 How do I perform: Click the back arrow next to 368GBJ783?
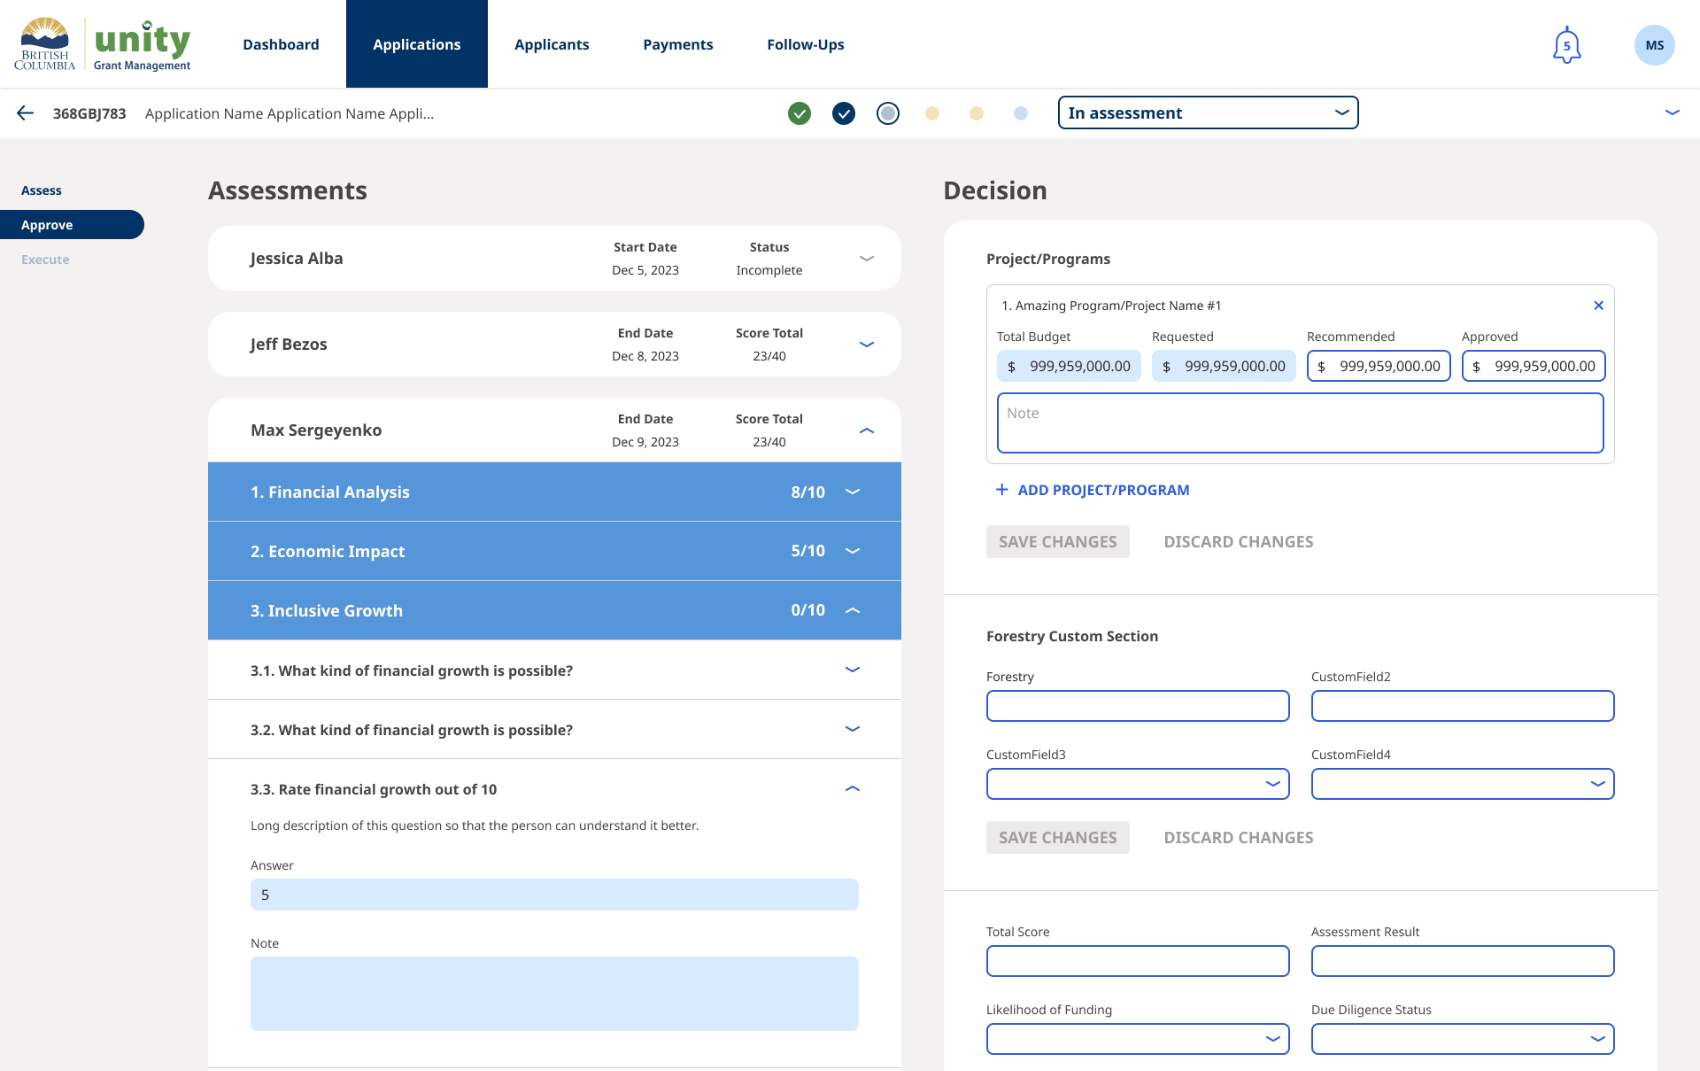coord(25,113)
